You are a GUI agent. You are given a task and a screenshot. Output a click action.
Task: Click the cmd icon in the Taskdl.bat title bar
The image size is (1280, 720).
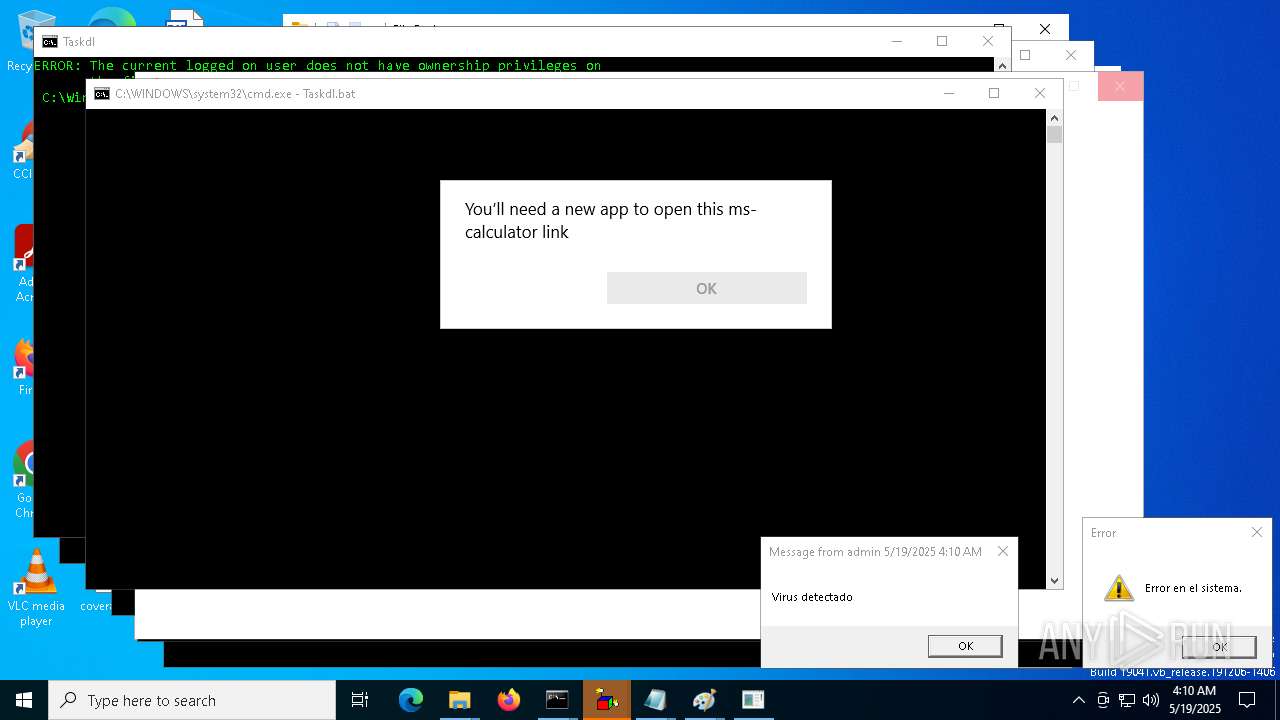point(102,93)
